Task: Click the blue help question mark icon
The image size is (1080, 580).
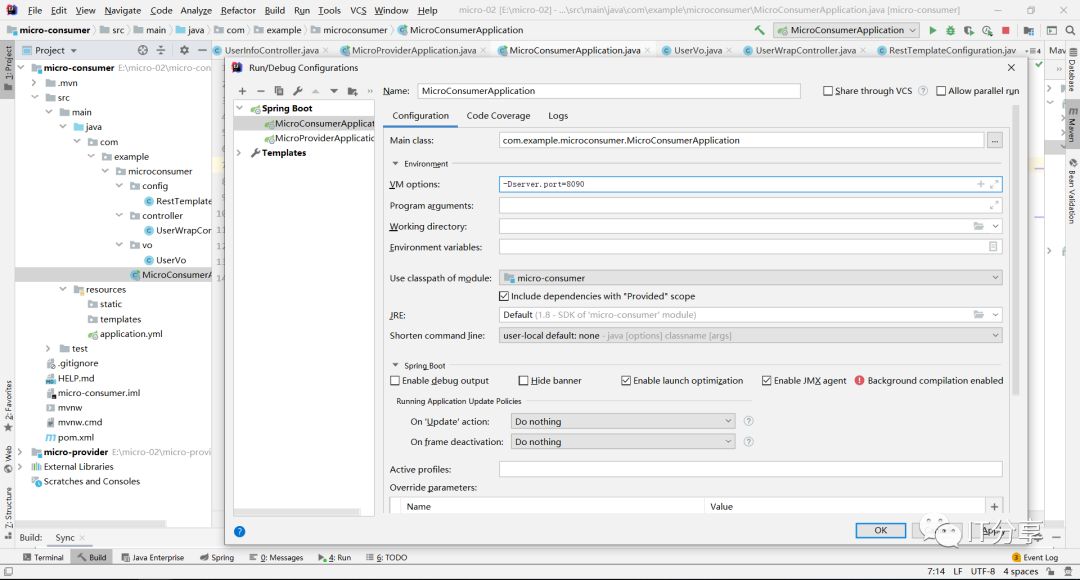Action: click(240, 531)
